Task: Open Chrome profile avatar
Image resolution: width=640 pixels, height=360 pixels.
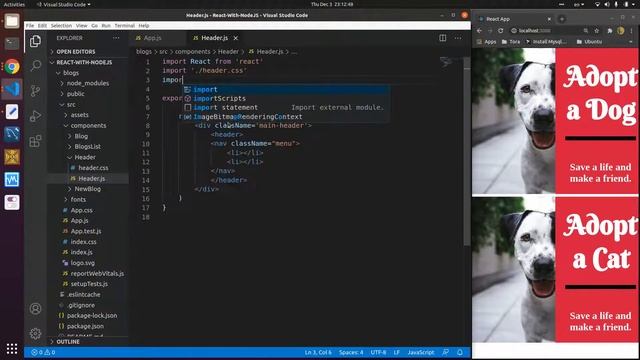Action: (x=621, y=31)
